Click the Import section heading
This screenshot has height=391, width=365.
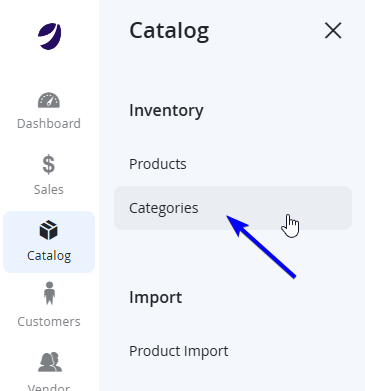click(x=156, y=298)
